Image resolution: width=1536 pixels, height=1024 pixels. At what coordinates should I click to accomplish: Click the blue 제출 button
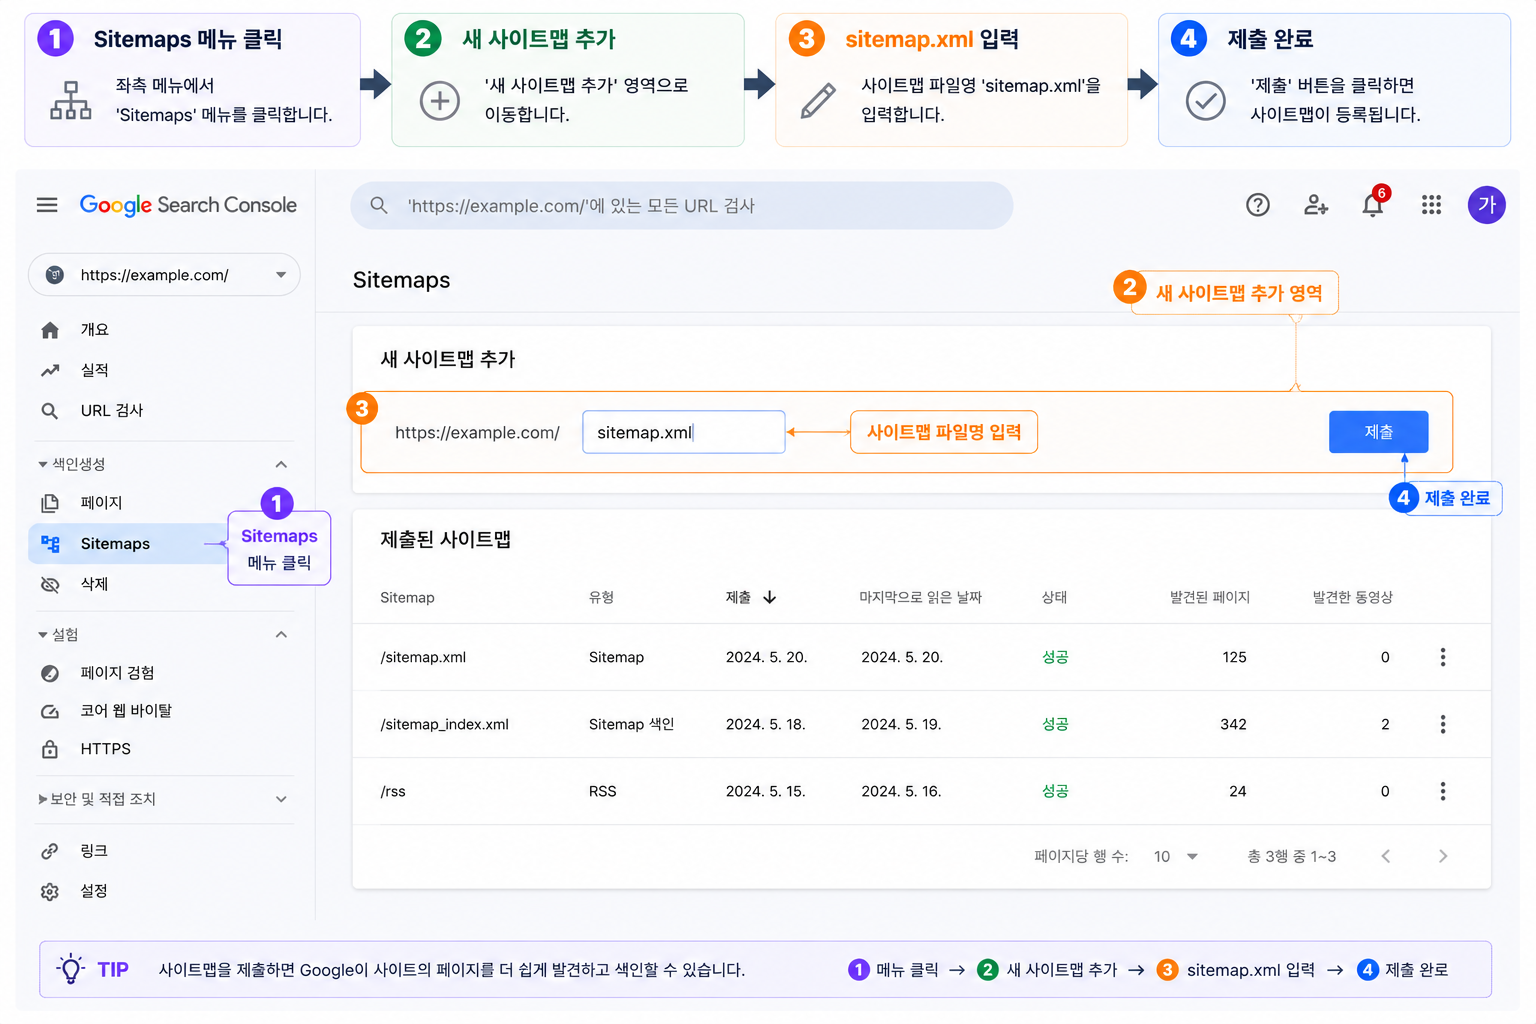click(1378, 432)
